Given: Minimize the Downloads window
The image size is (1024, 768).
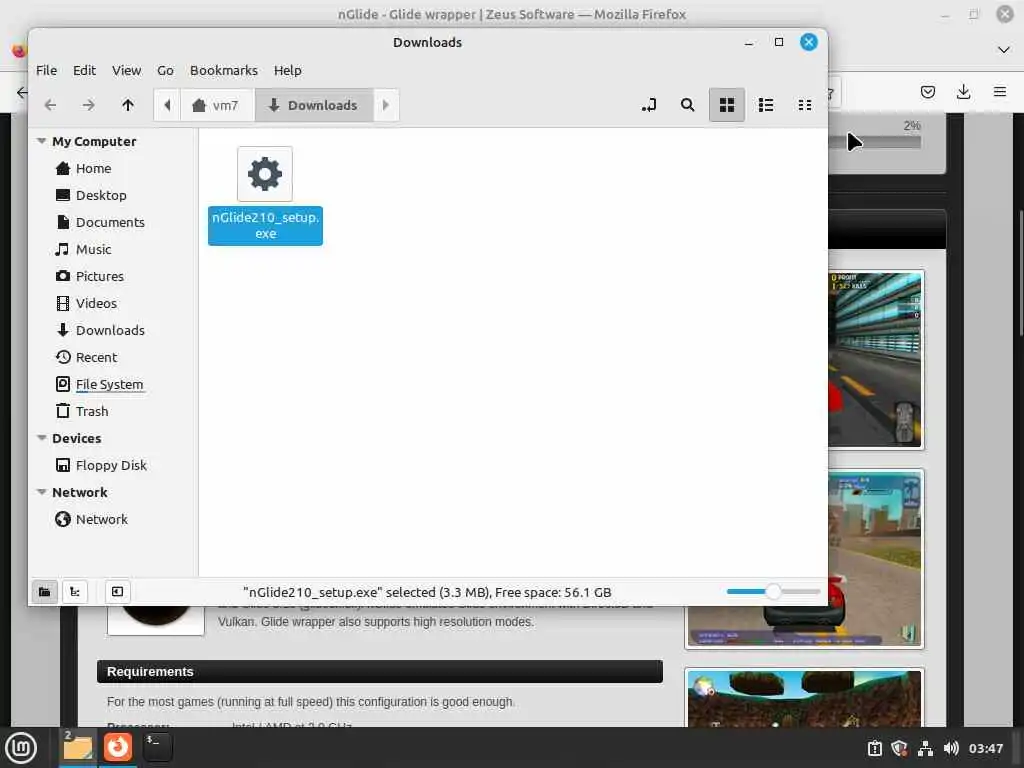Looking at the screenshot, I should tap(749, 42).
